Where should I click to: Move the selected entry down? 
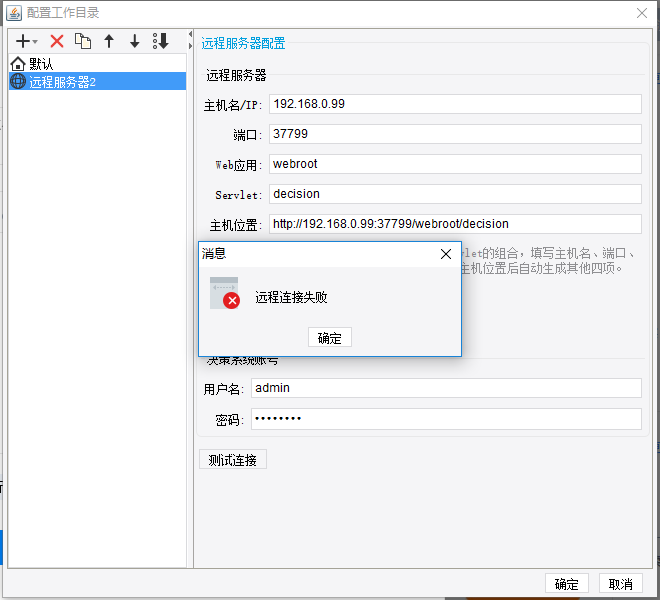pos(135,41)
